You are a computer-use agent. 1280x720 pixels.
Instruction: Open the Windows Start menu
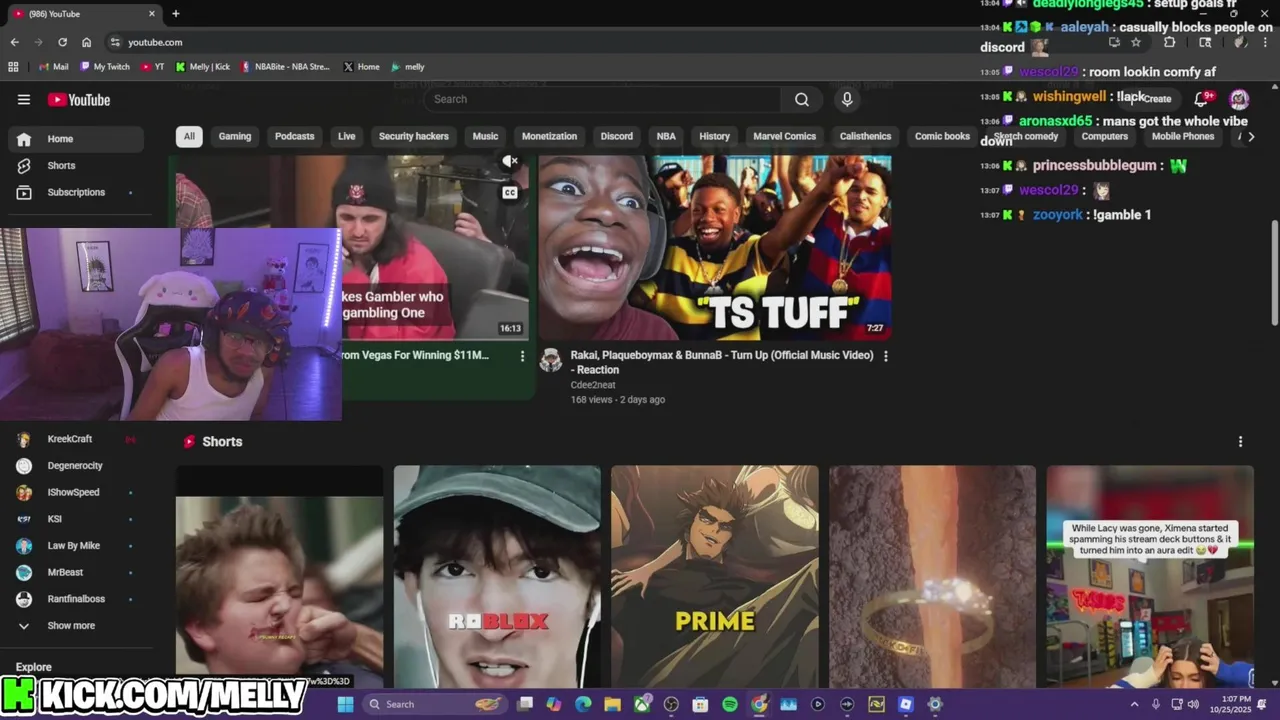click(x=345, y=704)
